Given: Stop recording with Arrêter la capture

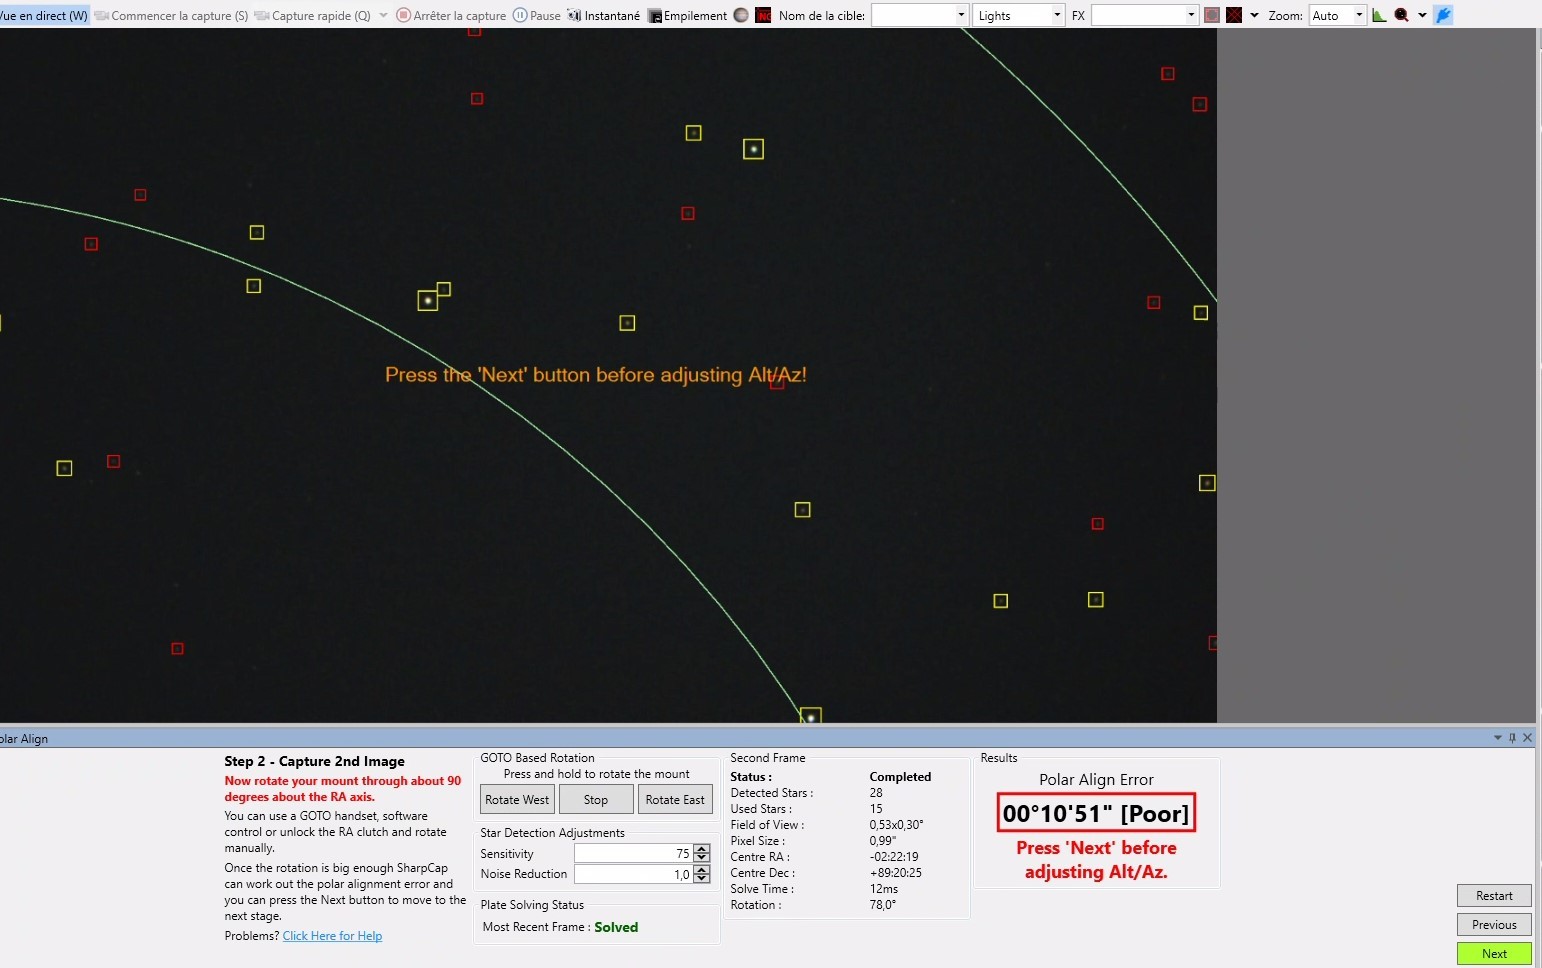Looking at the screenshot, I should (451, 15).
